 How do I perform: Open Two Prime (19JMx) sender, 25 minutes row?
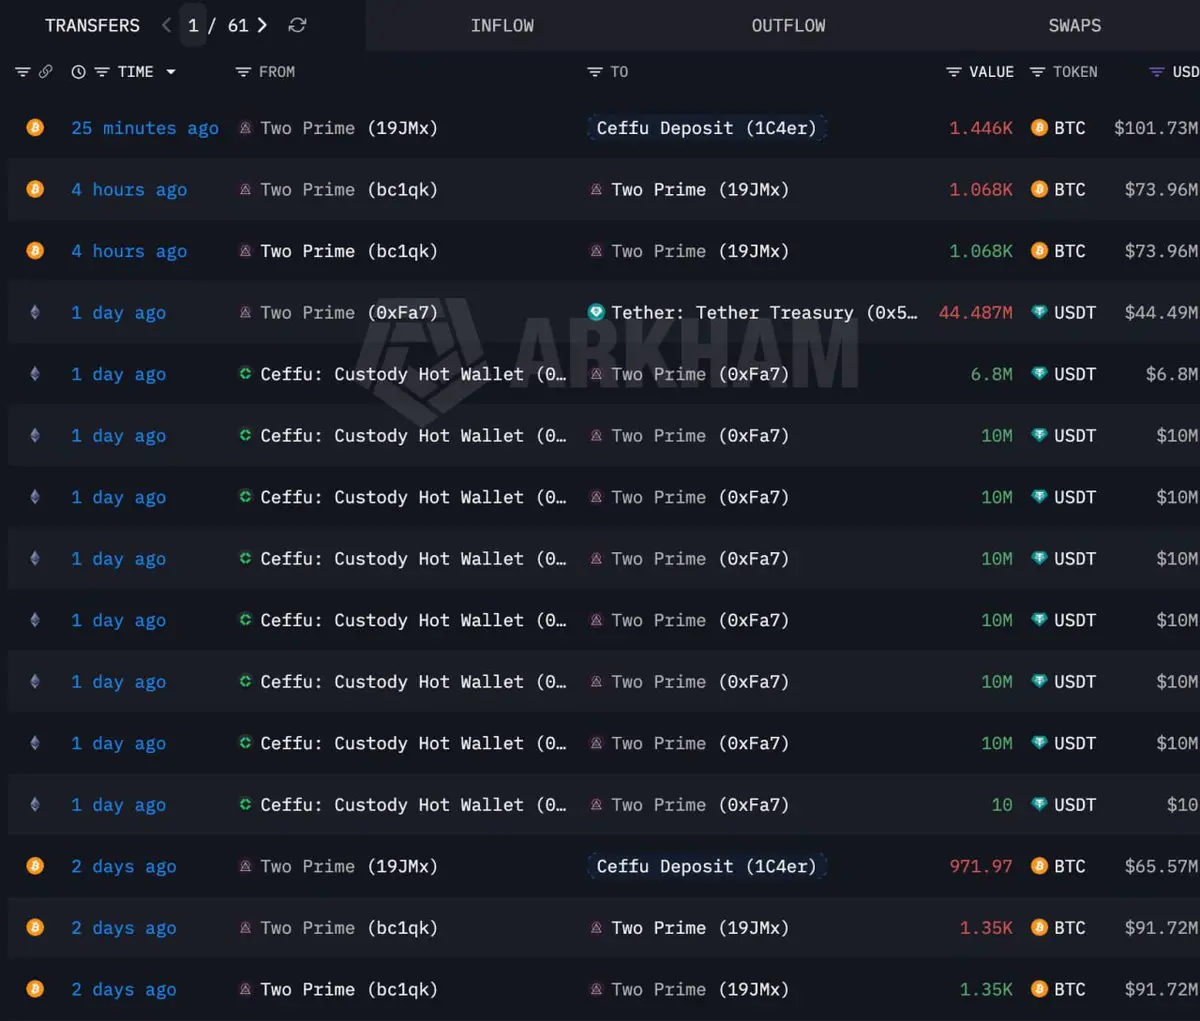click(348, 128)
